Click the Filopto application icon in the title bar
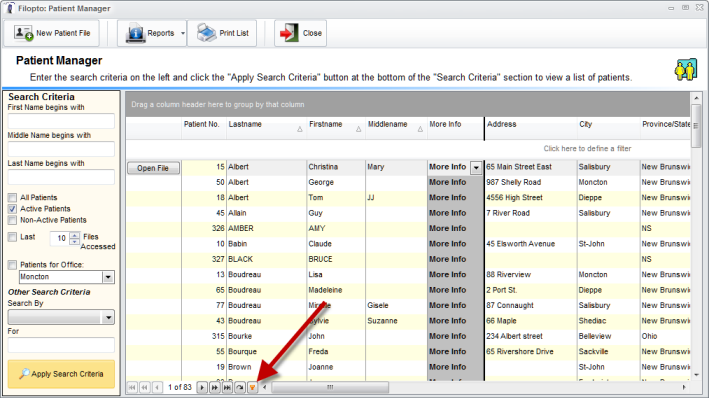The image size is (709, 398). (9, 8)
